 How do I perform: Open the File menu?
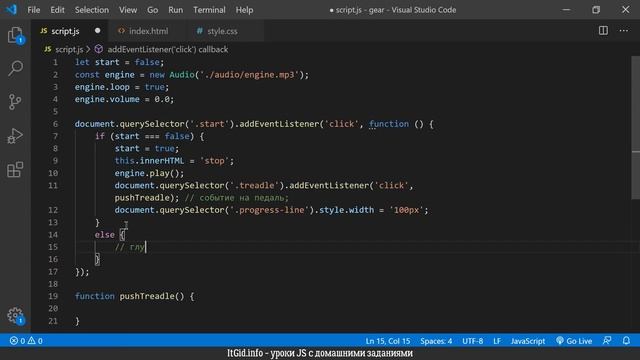(33, 10)
